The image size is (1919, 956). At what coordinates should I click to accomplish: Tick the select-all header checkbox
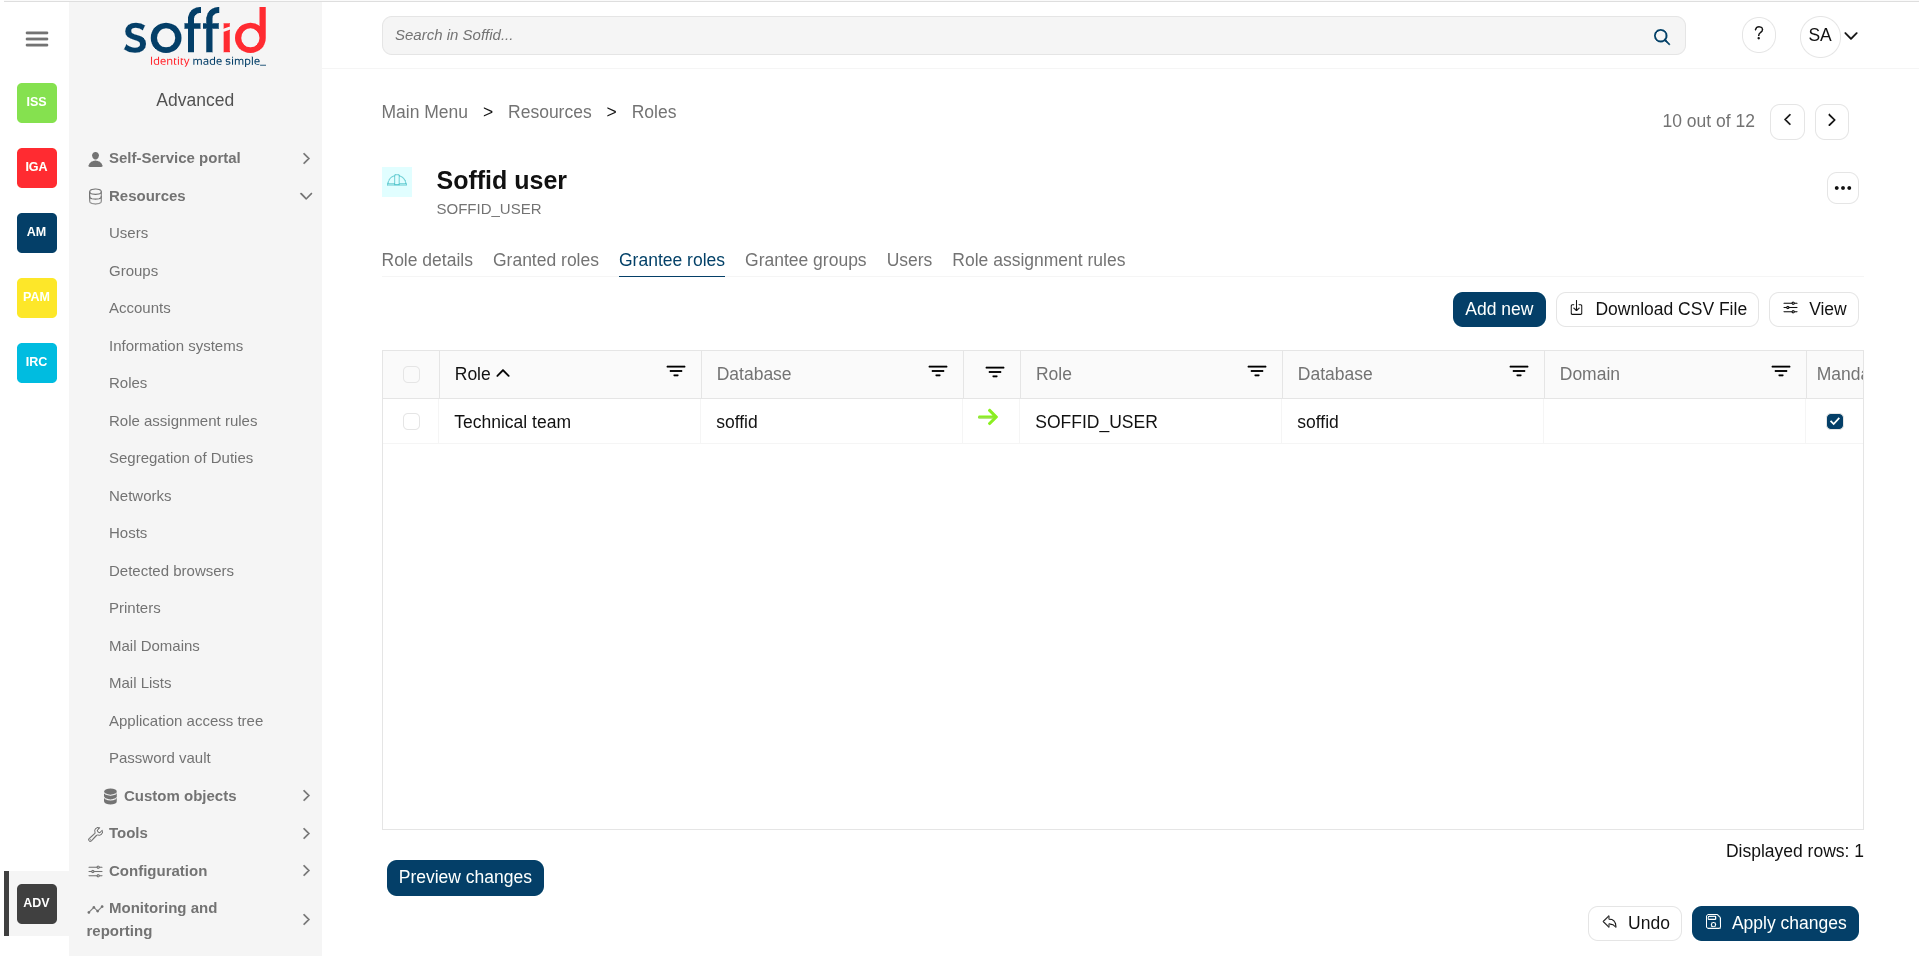411,374
